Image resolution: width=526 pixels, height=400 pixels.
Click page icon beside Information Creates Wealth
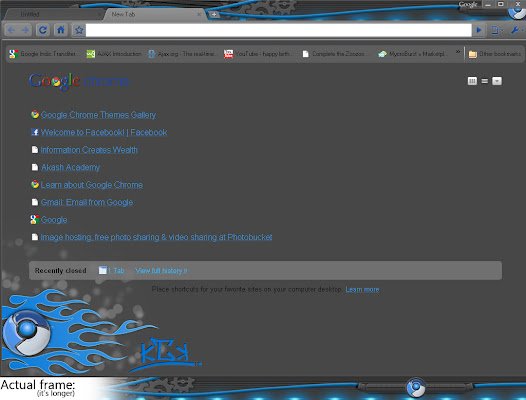point(35,150)
